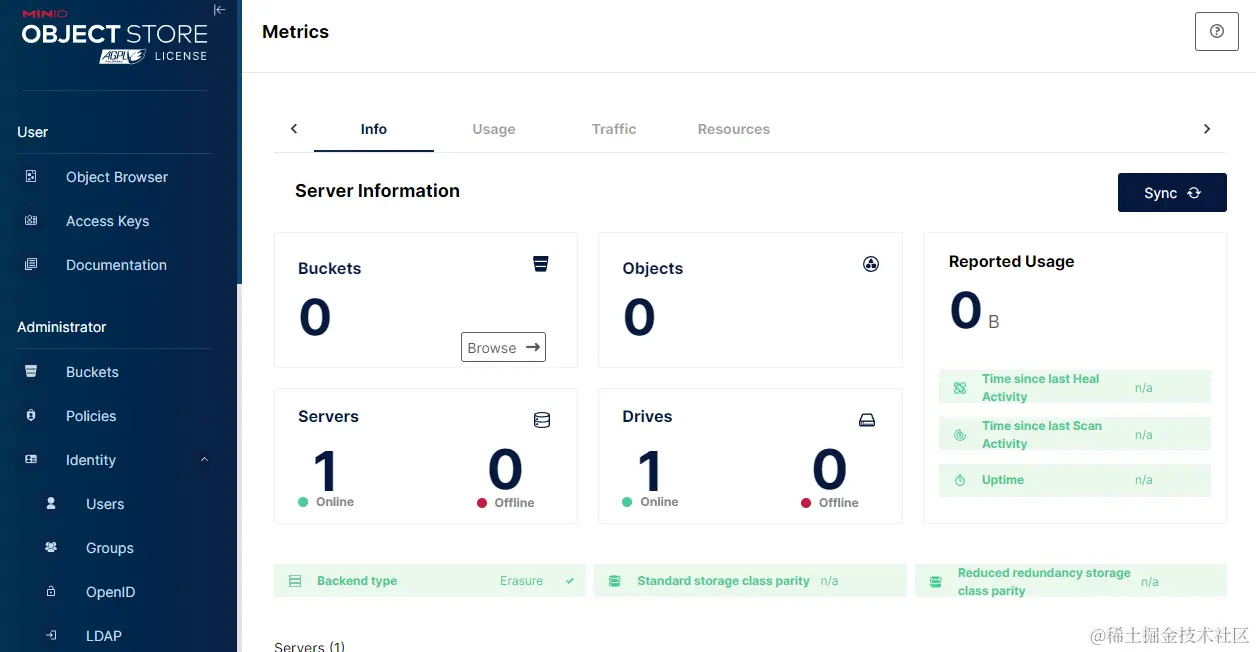Image resolution: width=1256 pixels, height=652 pixels.
Task: Click the Identity card icon
Action: 31,459
